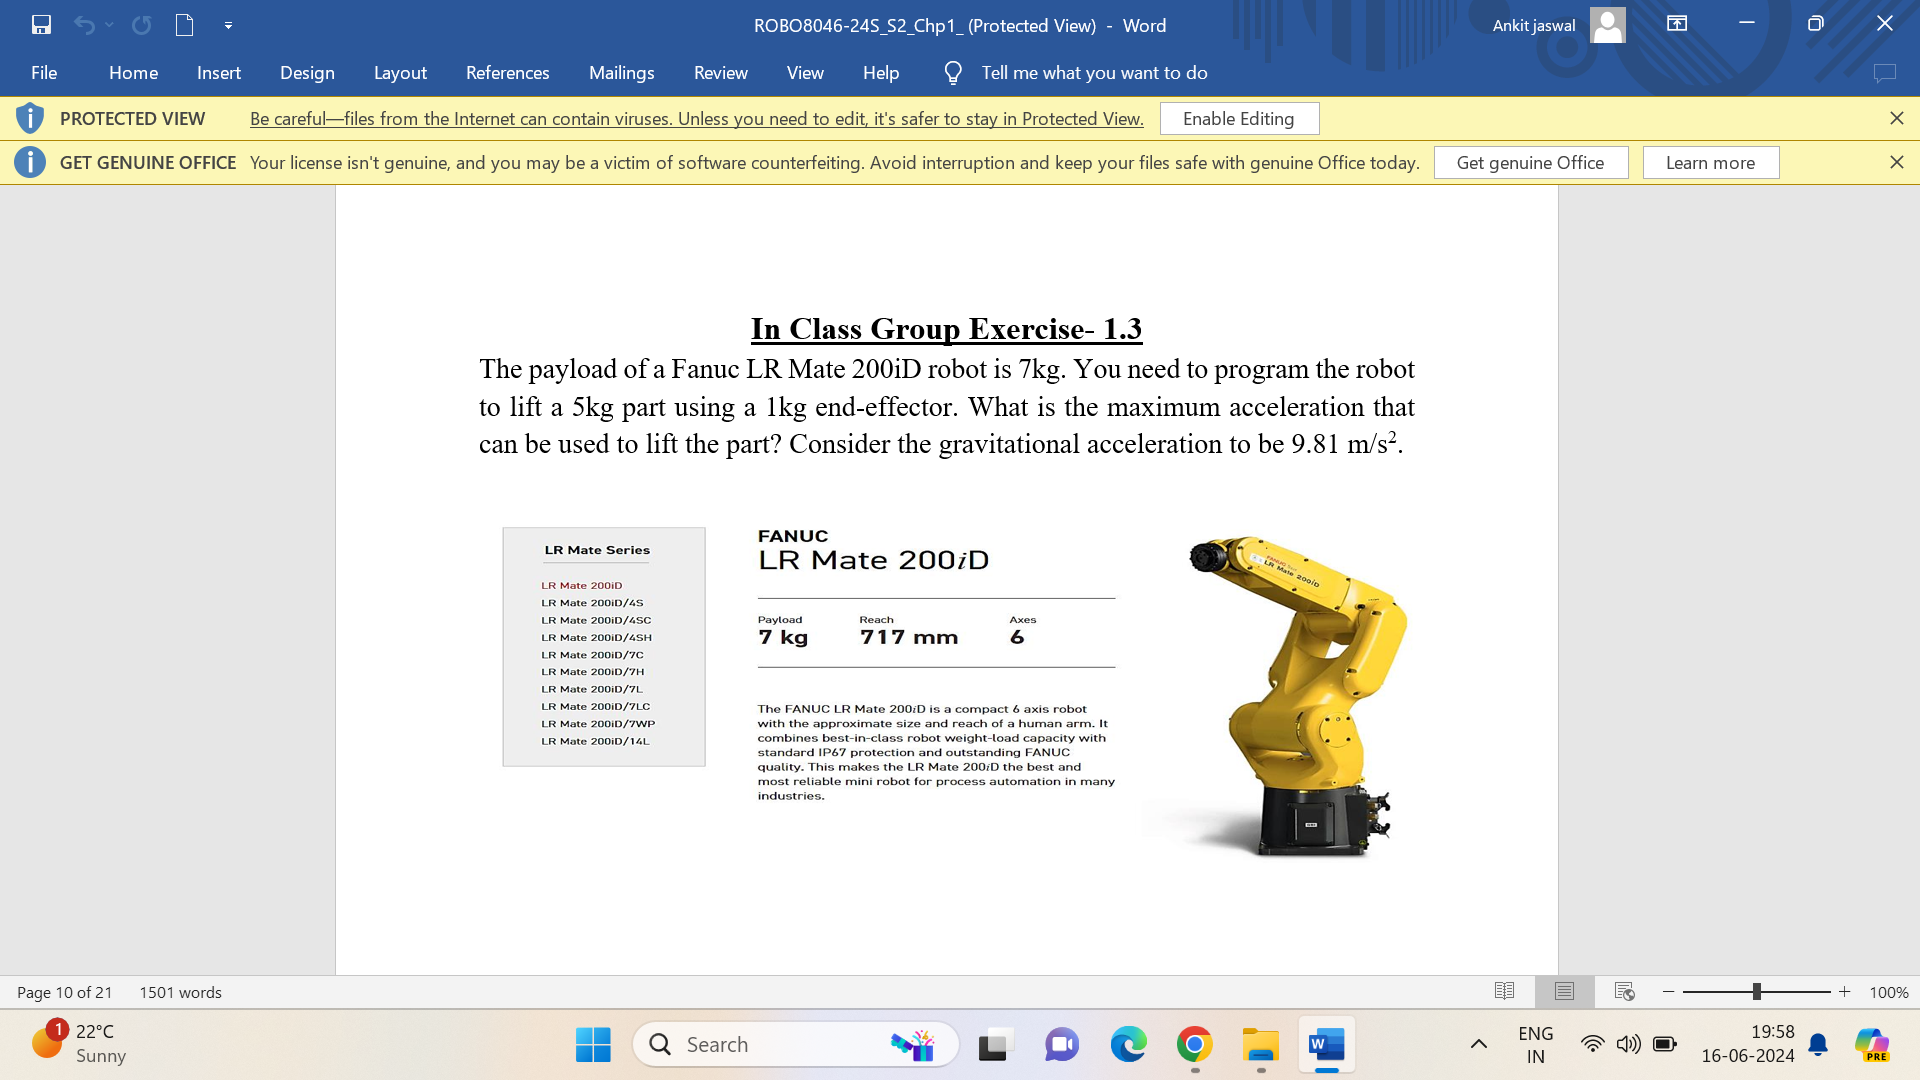The width and height of the screenshot is (1920, 1080).
Task: Launch Google Chrome from the taskbar
Action: pos(1194,1043)
